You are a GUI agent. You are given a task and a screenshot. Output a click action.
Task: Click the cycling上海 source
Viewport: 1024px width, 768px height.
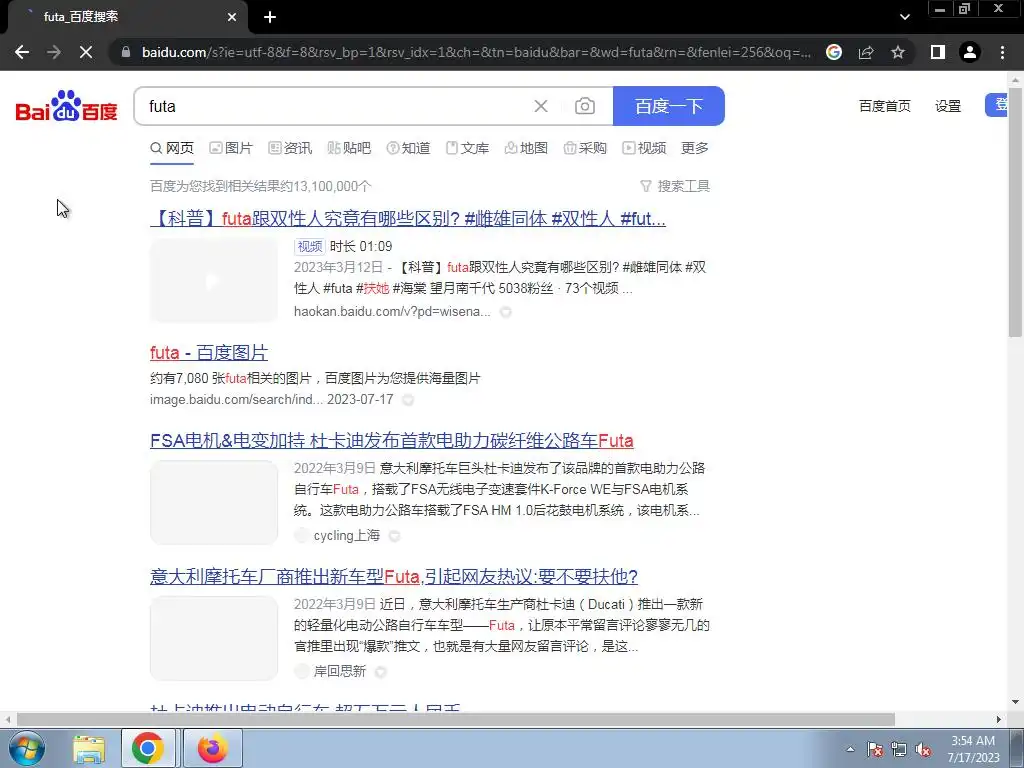click(347, 536)
